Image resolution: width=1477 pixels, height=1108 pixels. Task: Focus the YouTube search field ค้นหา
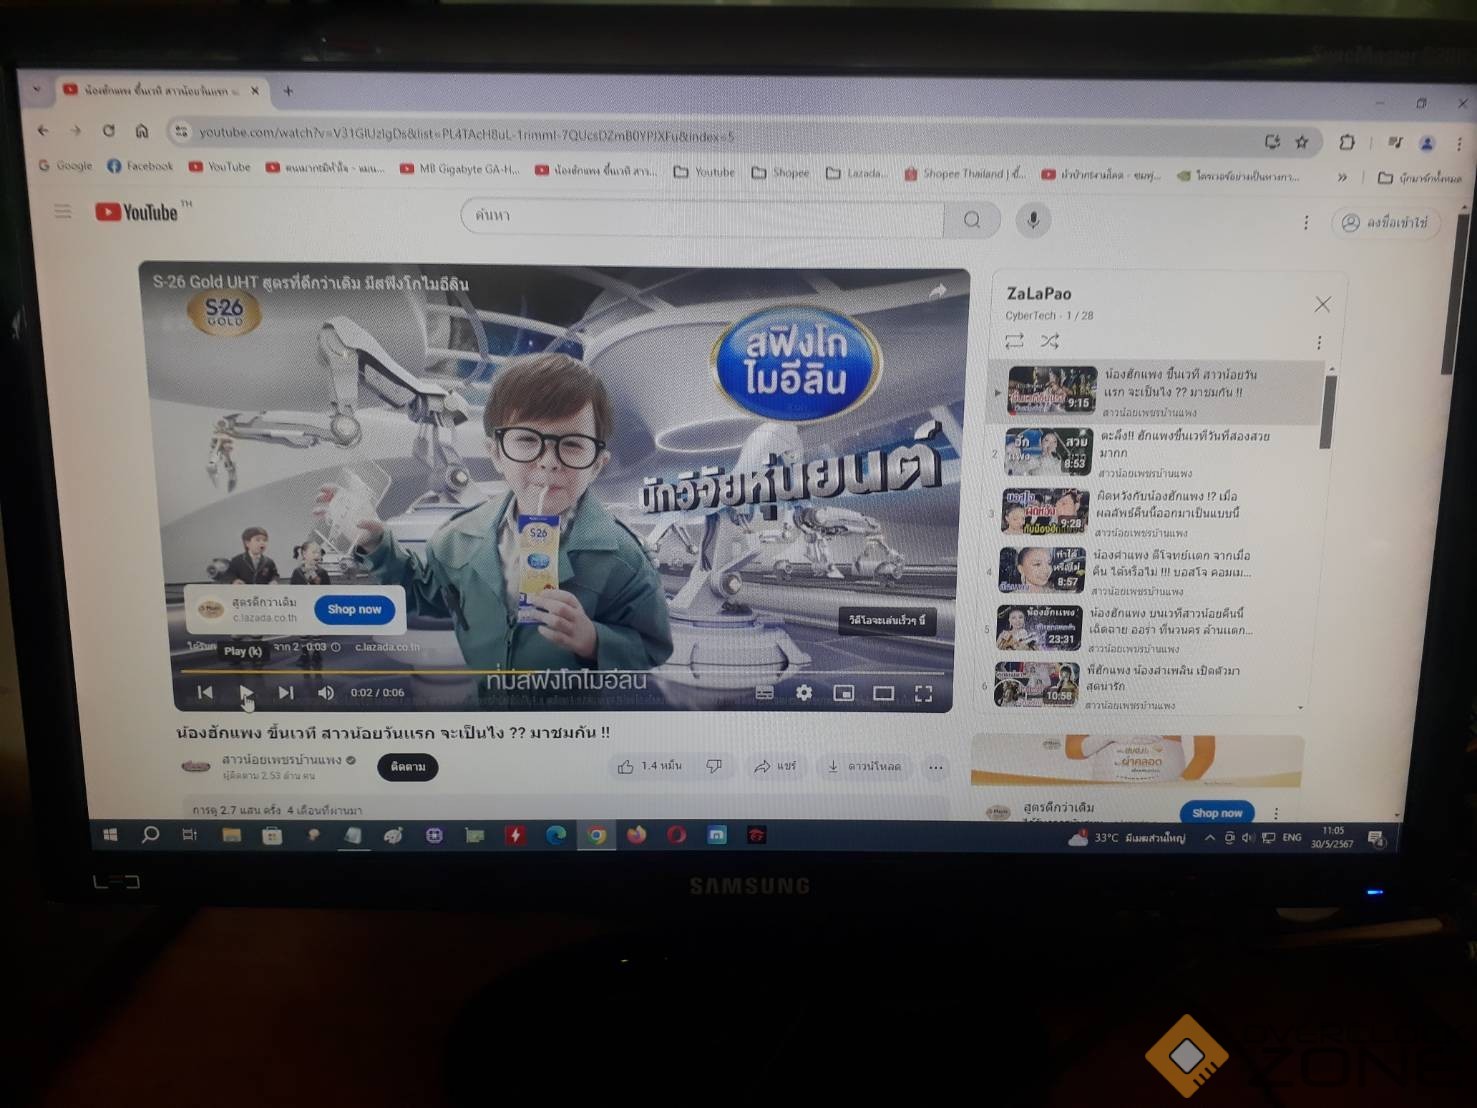point(703,217)
